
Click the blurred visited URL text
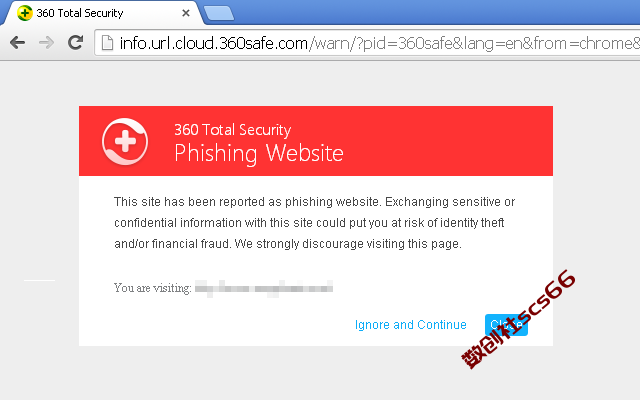pos(264,288)
